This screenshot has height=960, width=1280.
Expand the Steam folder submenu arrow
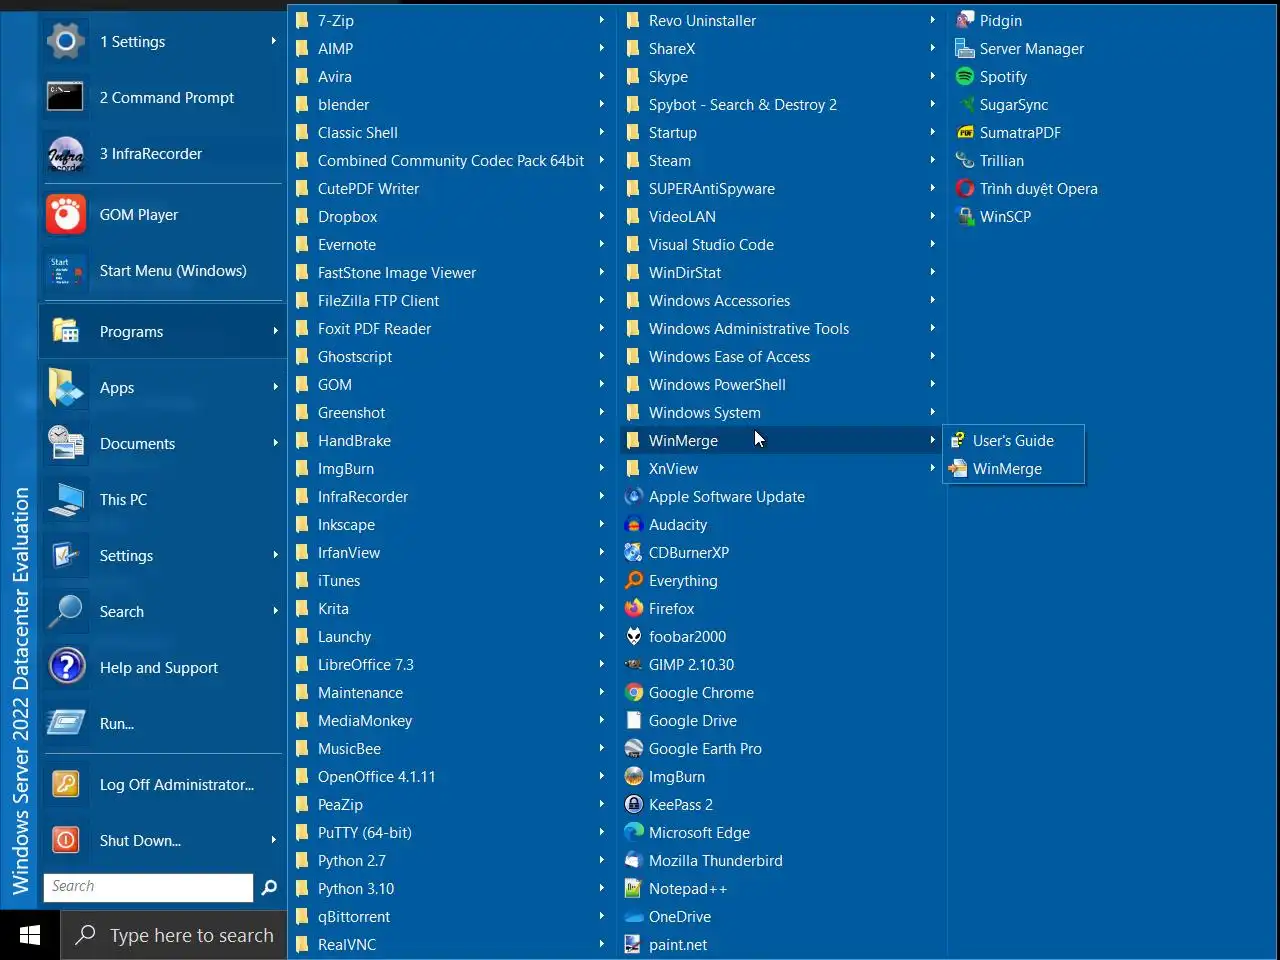click(932, 160)
